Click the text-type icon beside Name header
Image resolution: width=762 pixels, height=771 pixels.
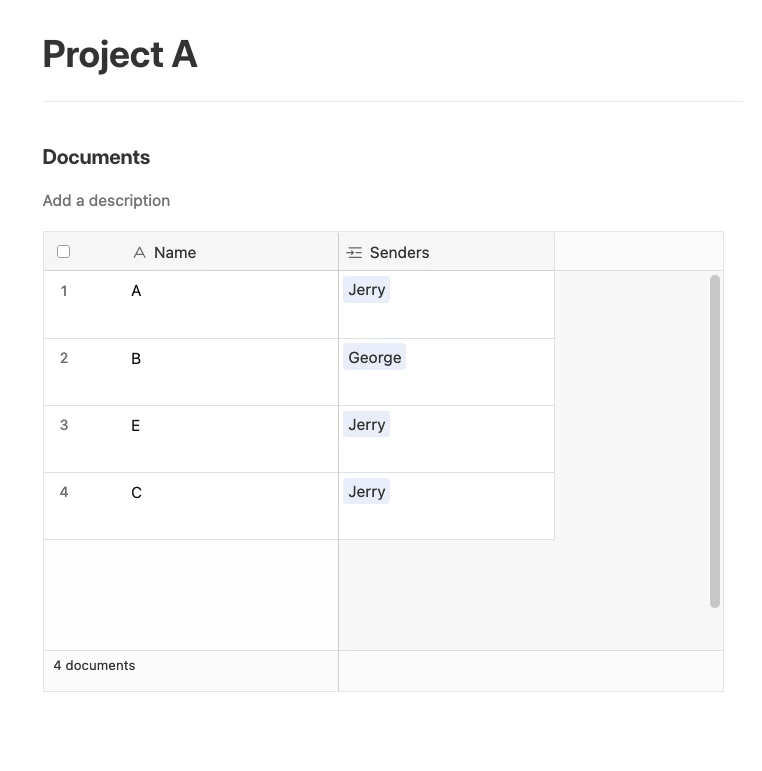click(140, 253)
